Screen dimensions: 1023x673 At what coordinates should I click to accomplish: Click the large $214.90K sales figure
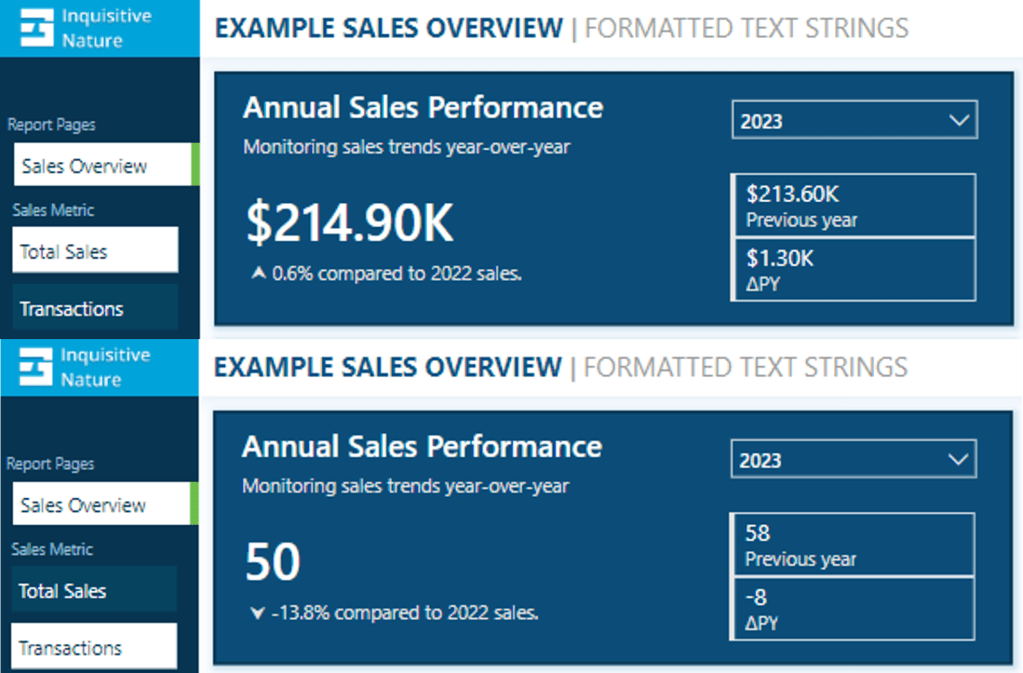tap(350, 225)
